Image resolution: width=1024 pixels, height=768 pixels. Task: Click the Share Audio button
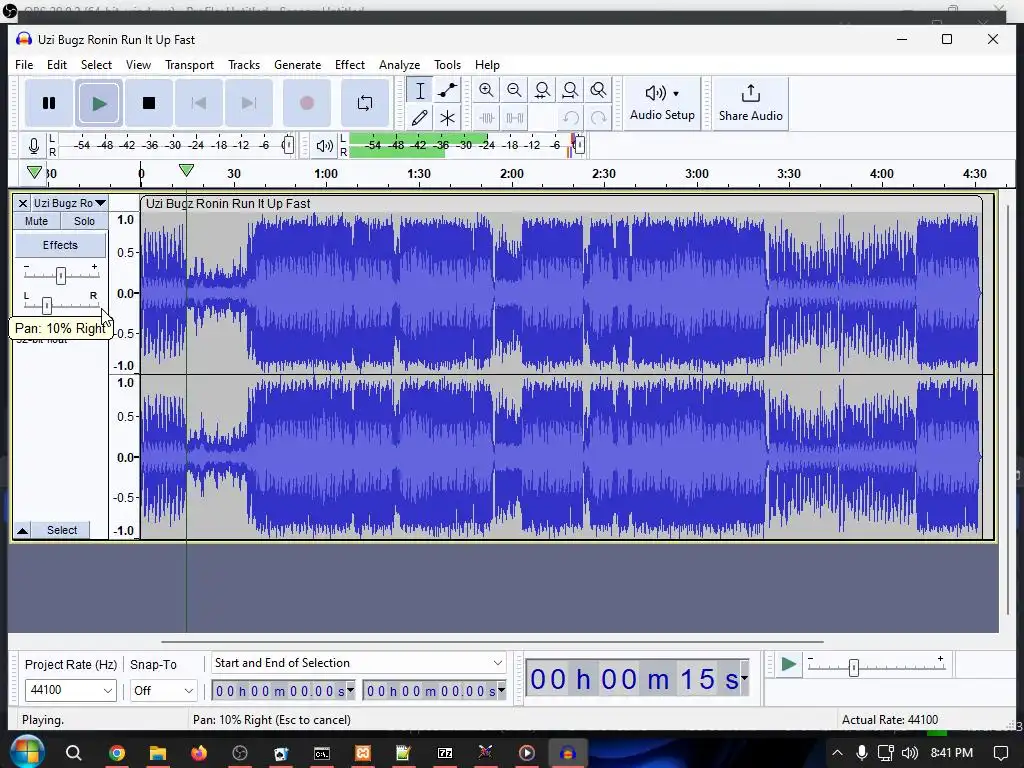click(750, 103)
